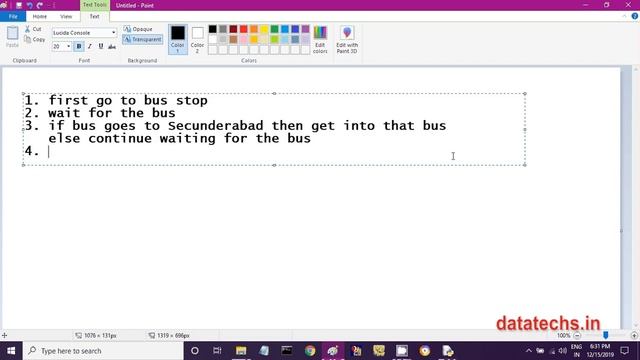
Task: Open the notification center icon
Action: [624, 351]
